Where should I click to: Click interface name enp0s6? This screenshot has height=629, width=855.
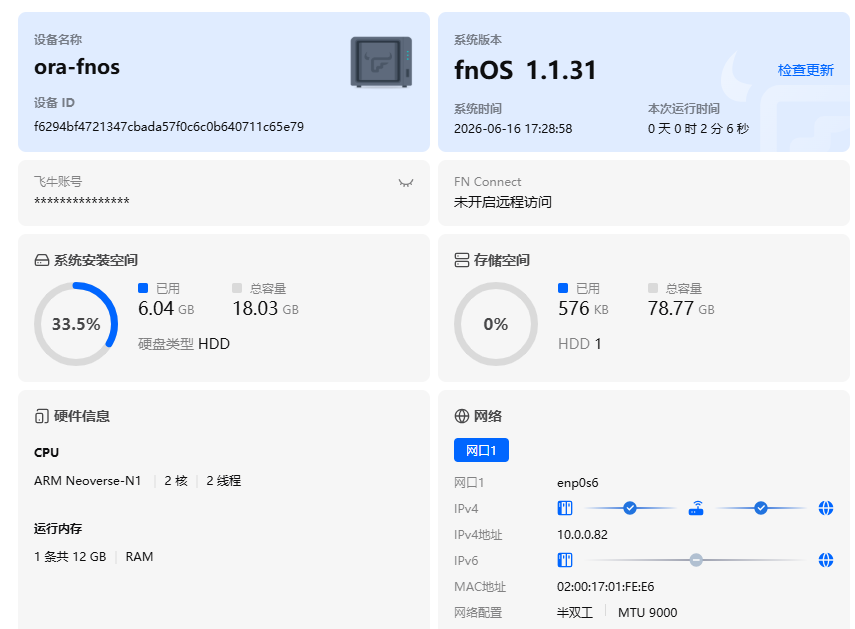577,483
